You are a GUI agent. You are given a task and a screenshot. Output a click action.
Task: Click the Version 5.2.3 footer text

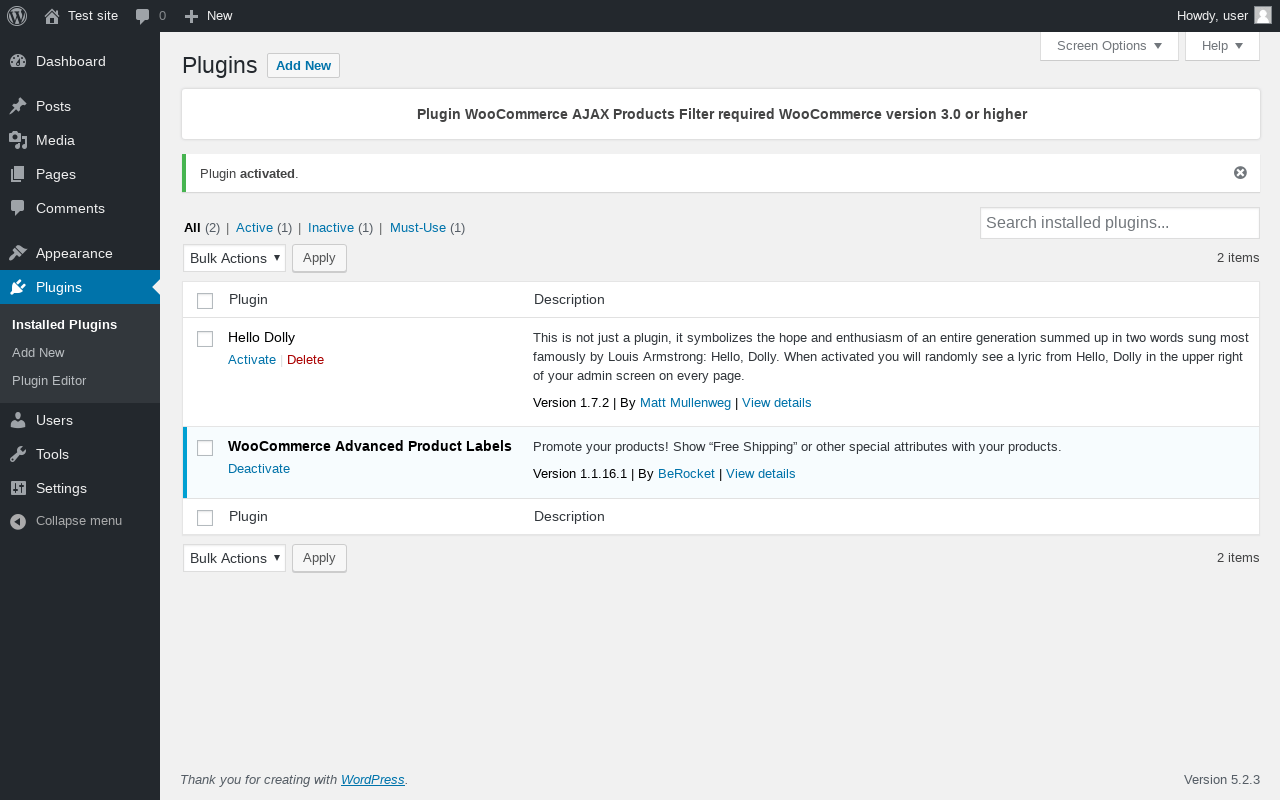click(1222, 780)
